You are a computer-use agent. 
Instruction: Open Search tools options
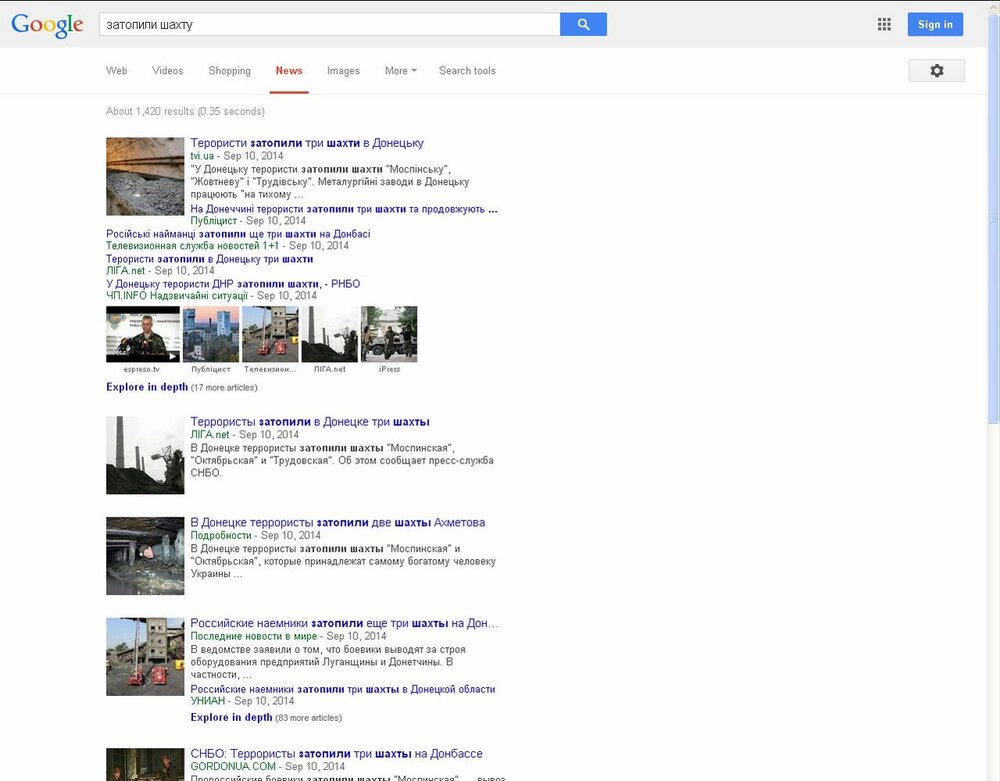point(467,70)
